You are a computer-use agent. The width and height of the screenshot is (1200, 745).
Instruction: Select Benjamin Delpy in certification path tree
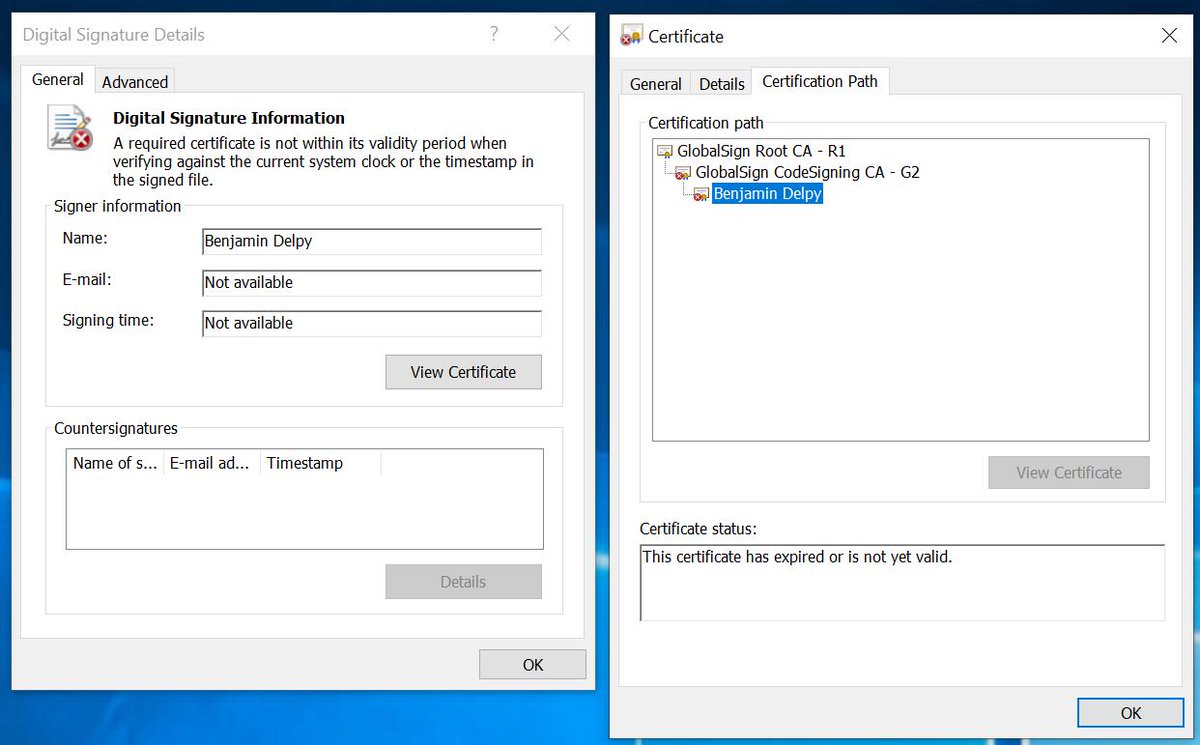tap(767, 194)
